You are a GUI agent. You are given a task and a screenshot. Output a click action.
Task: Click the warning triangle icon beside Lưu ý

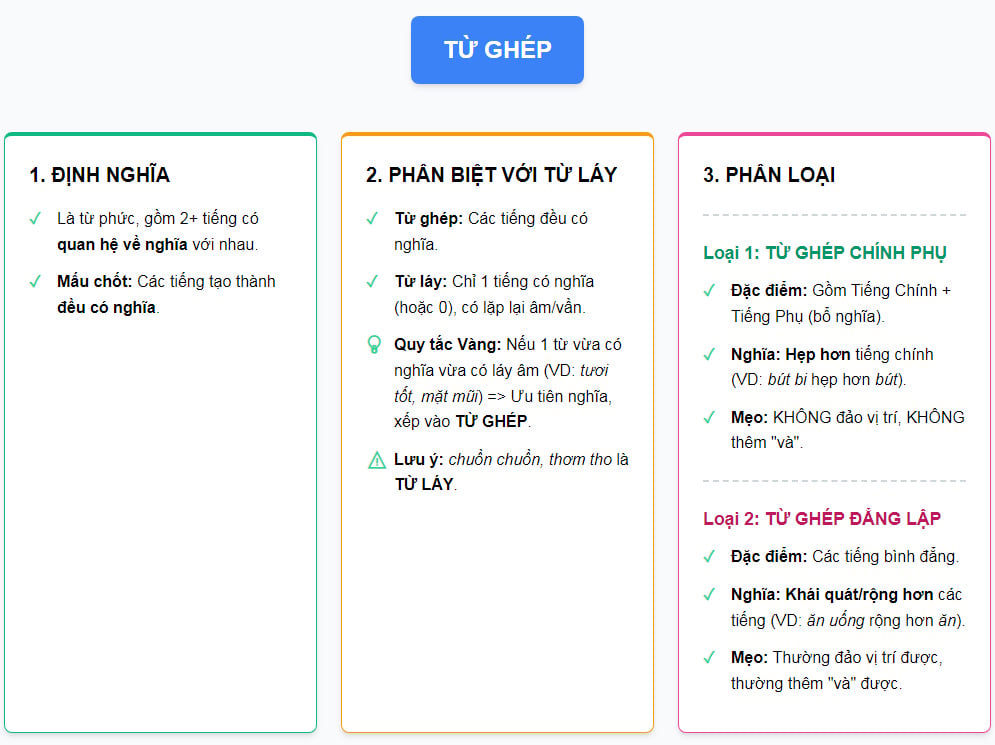click(376, 459)
